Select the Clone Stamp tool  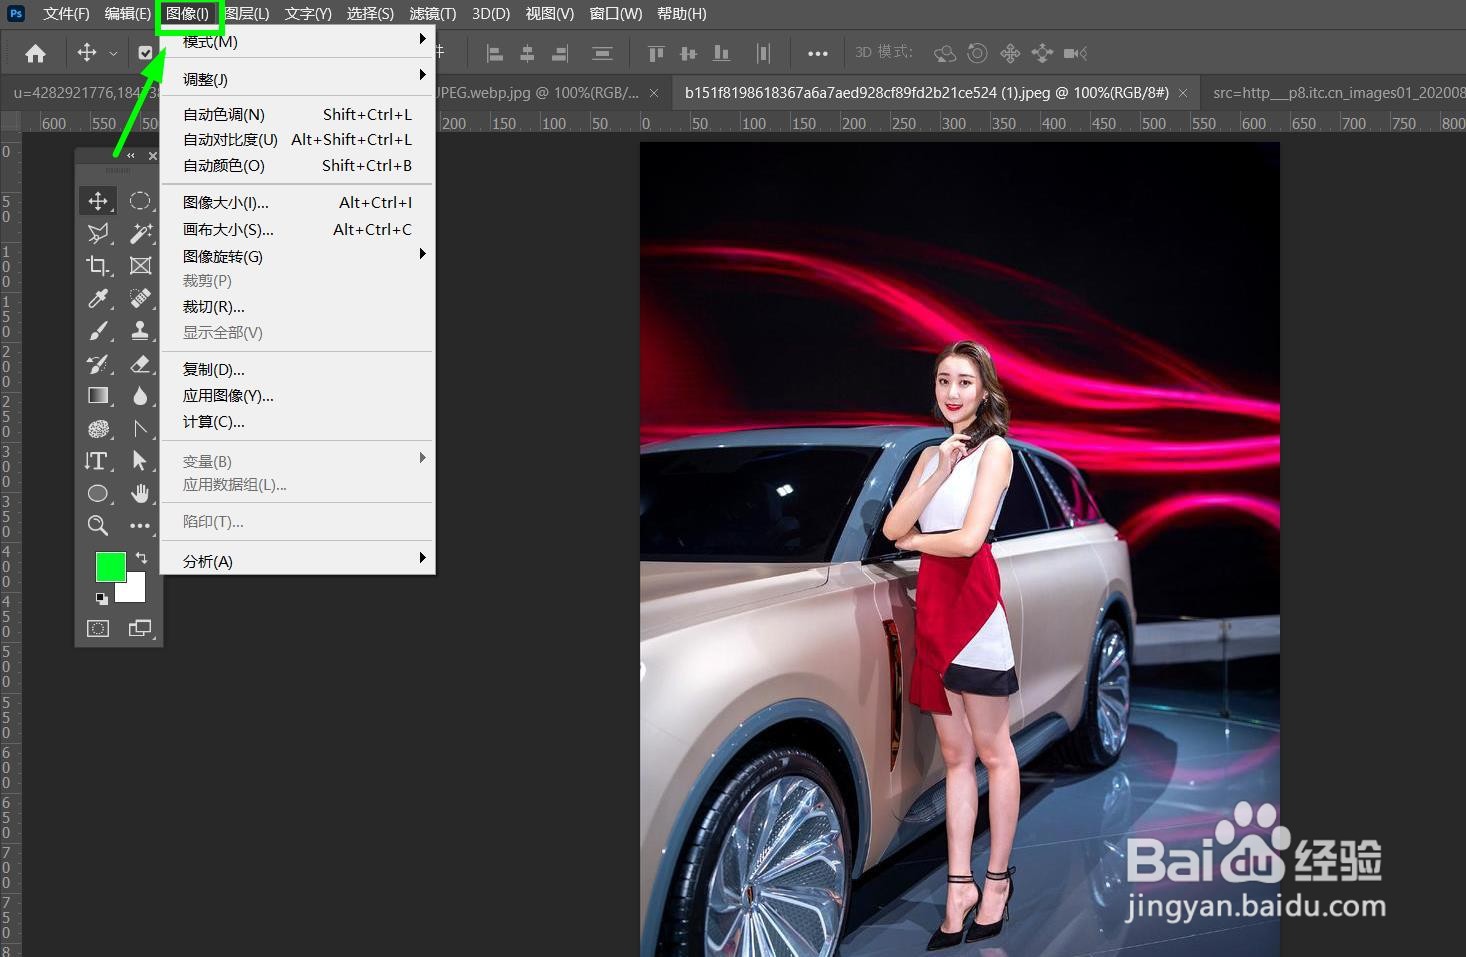point(140,330)
